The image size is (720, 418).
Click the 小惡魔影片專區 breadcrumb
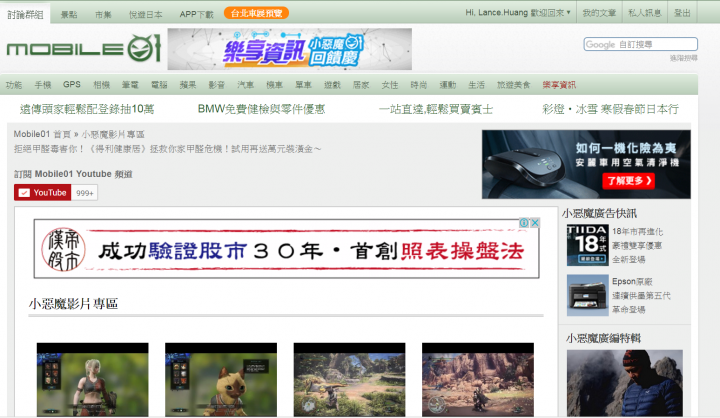pyautogui.click(x=113, y=134)
